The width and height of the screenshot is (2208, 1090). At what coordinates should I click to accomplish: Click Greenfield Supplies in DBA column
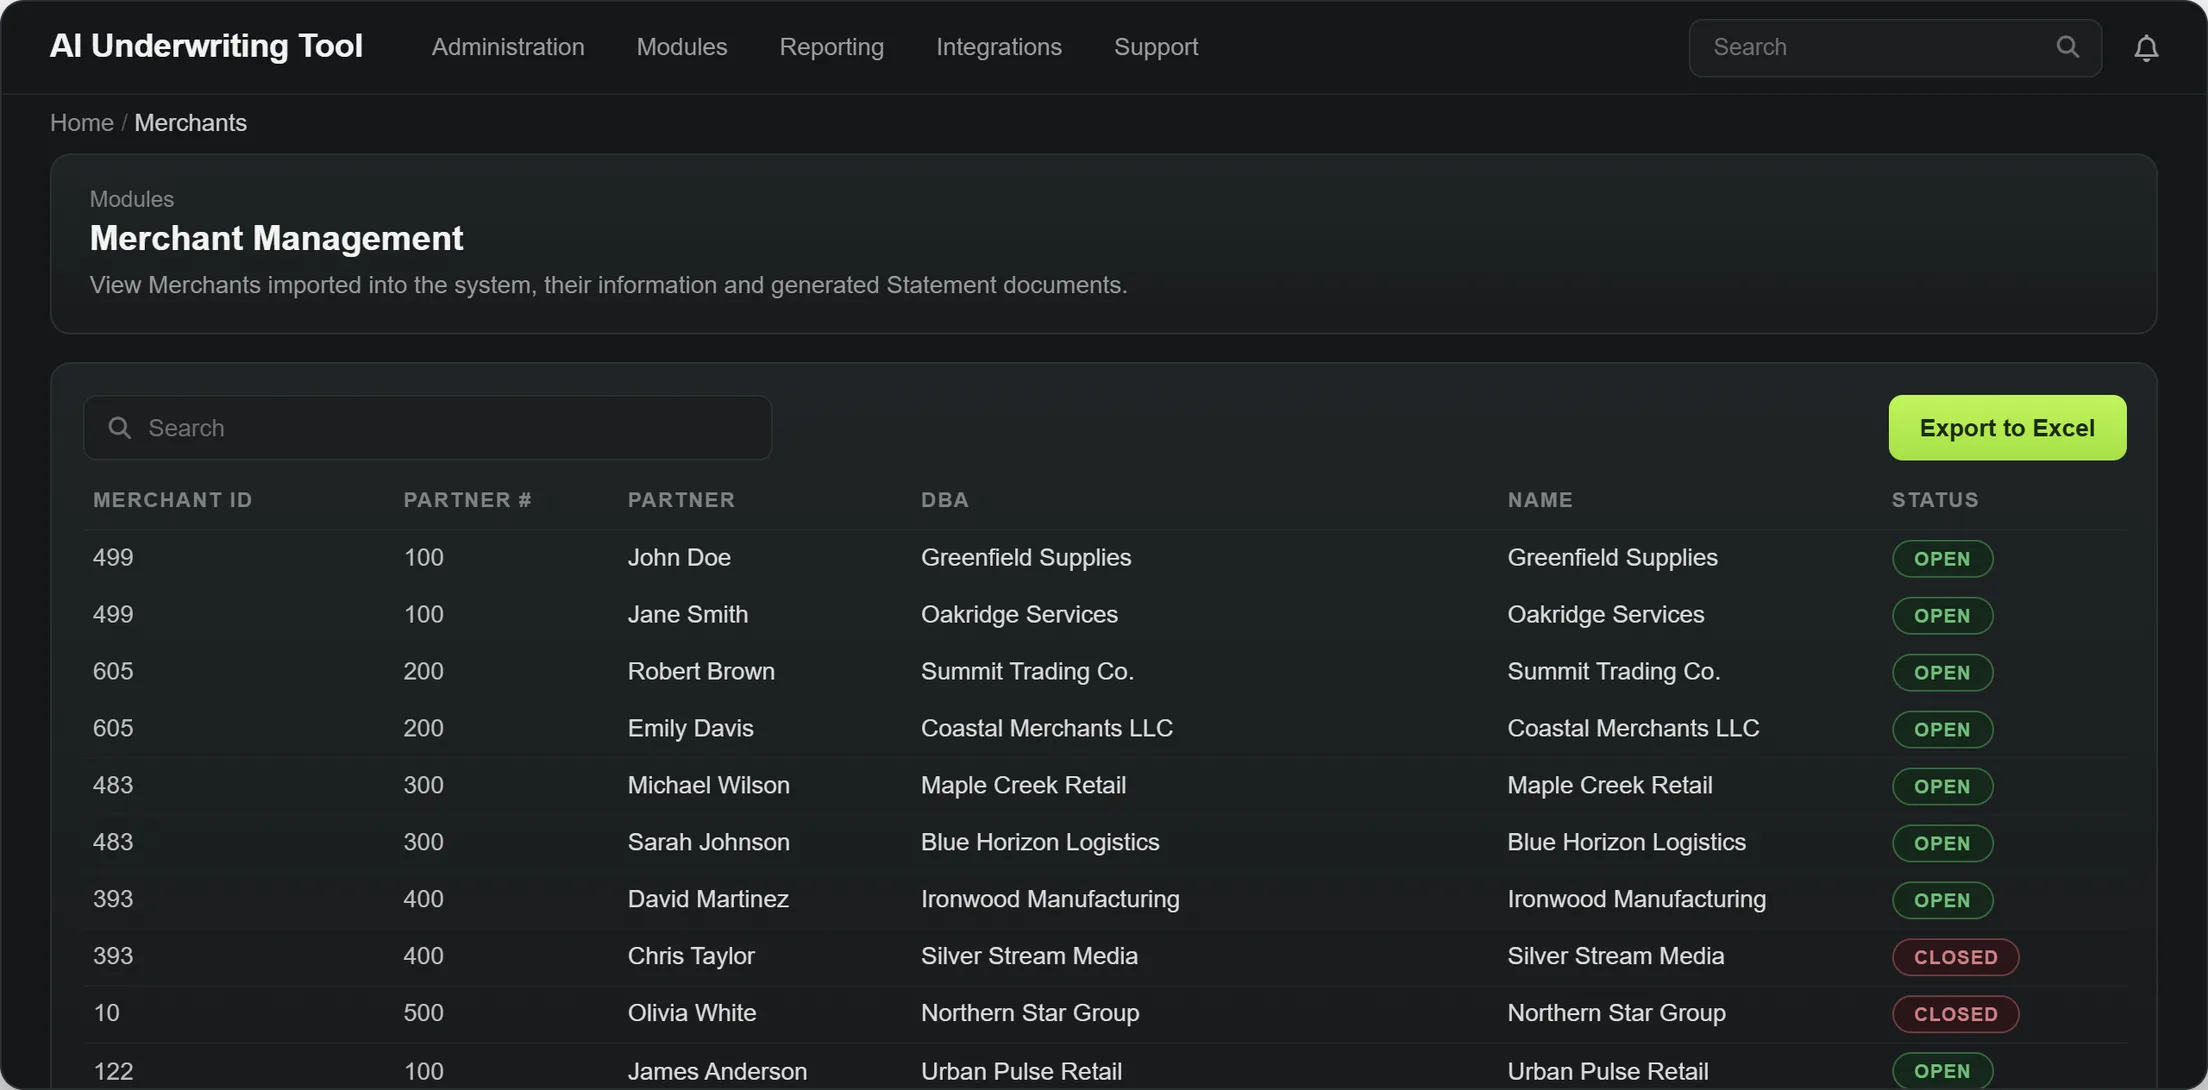1026,558
